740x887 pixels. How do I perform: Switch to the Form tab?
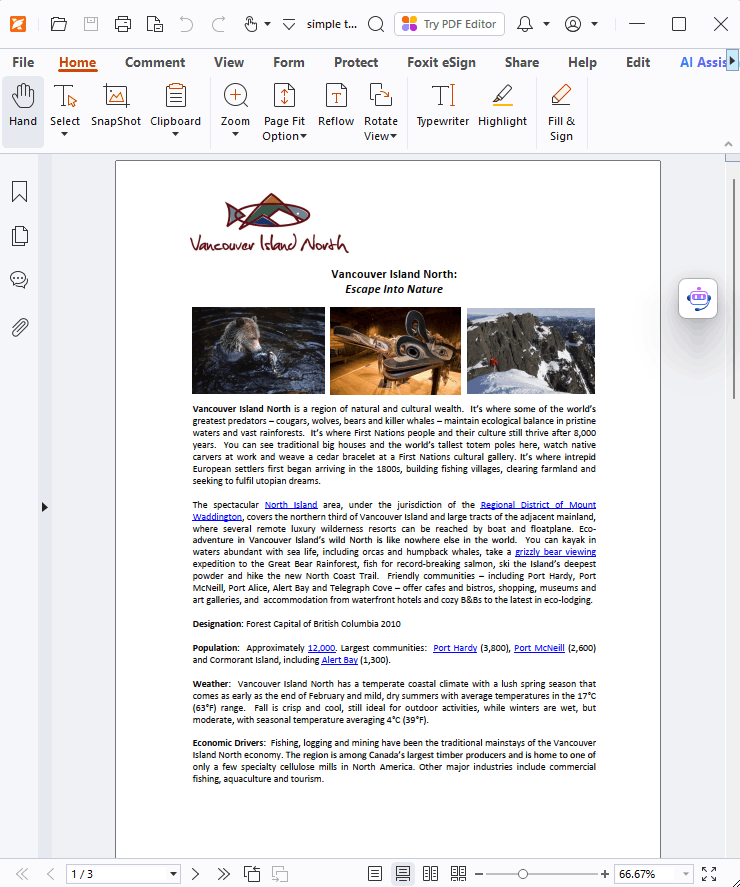click(x=289, y=62)
